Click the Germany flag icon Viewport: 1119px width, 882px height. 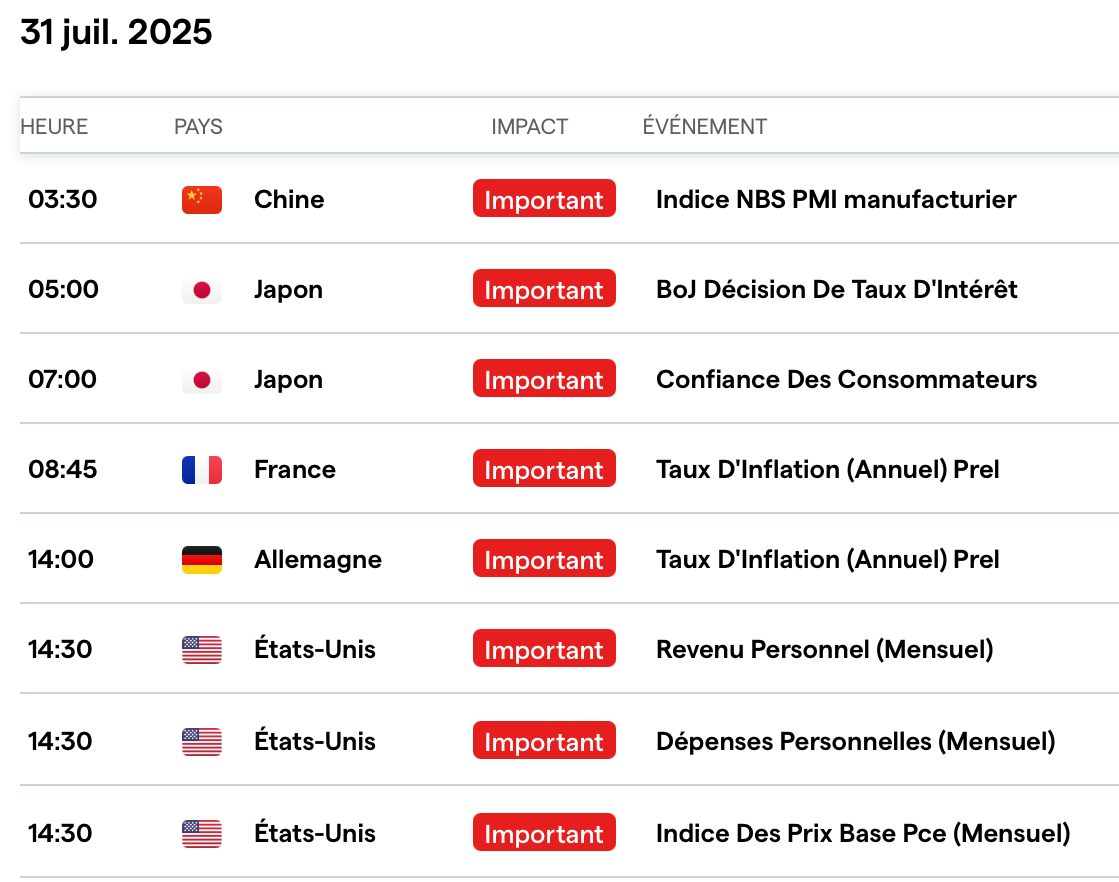(202, 560)
